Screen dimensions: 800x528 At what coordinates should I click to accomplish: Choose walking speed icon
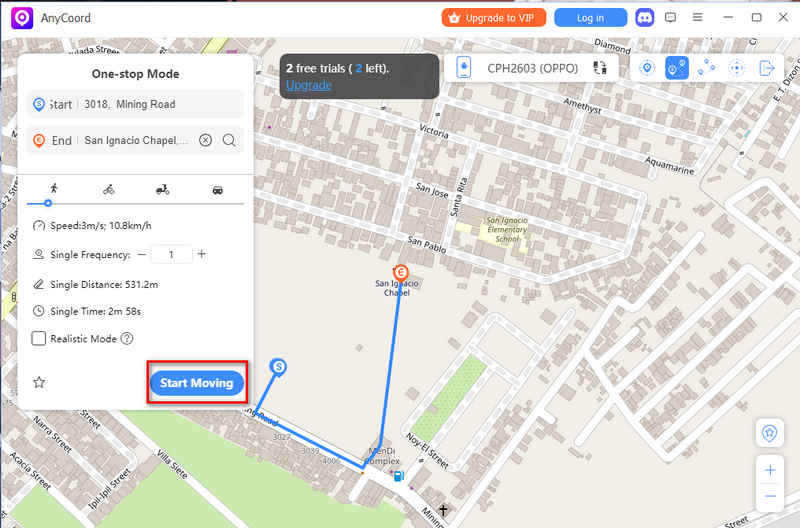click(54, 189)
